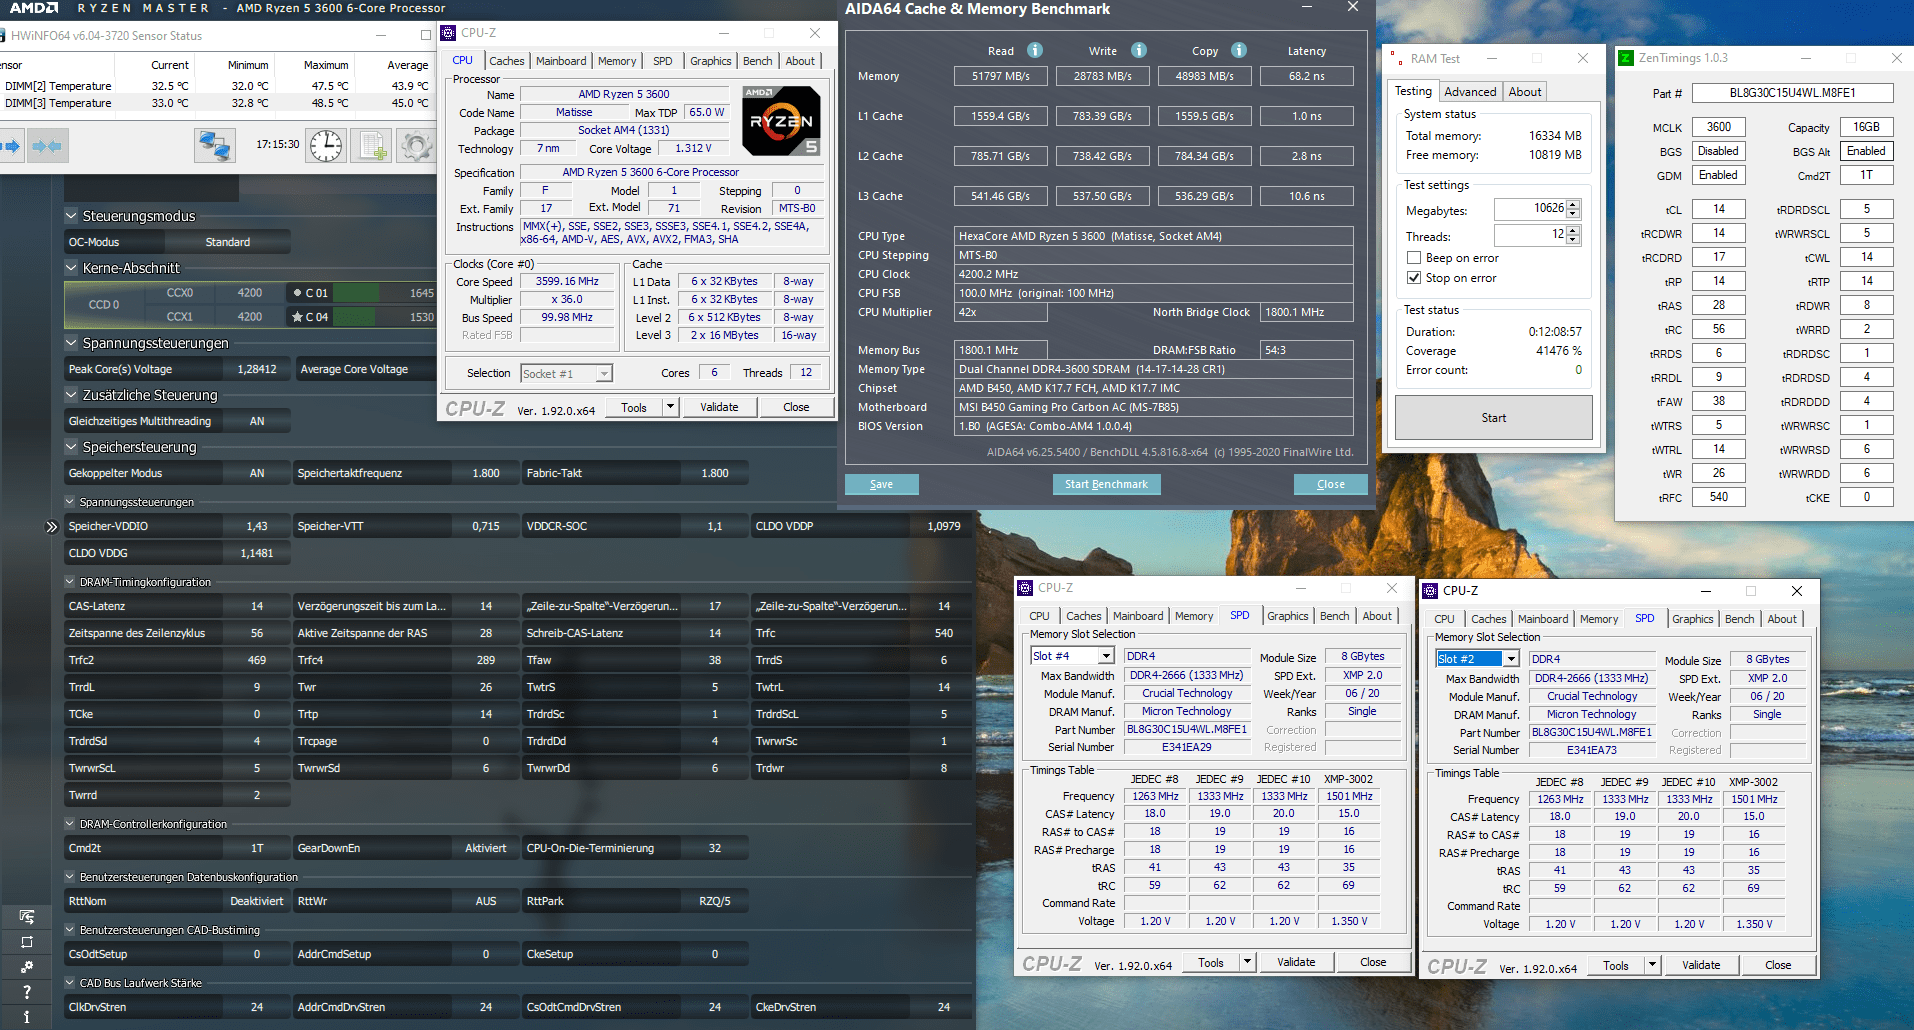Click the HWiNFO add logging sheet icon
The height and width of the screenshot is (1030, 1914).
coord(372,146)
